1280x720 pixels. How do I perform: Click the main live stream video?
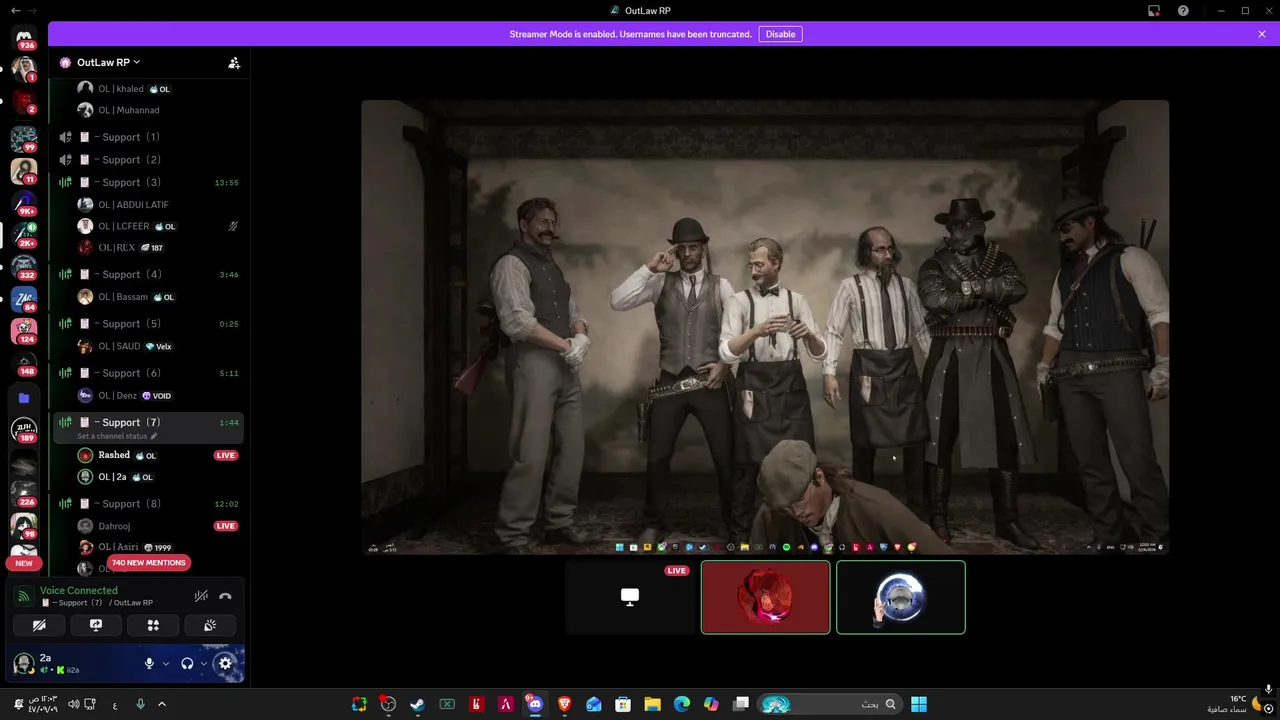pyautogui.click(x=765, y=327)
